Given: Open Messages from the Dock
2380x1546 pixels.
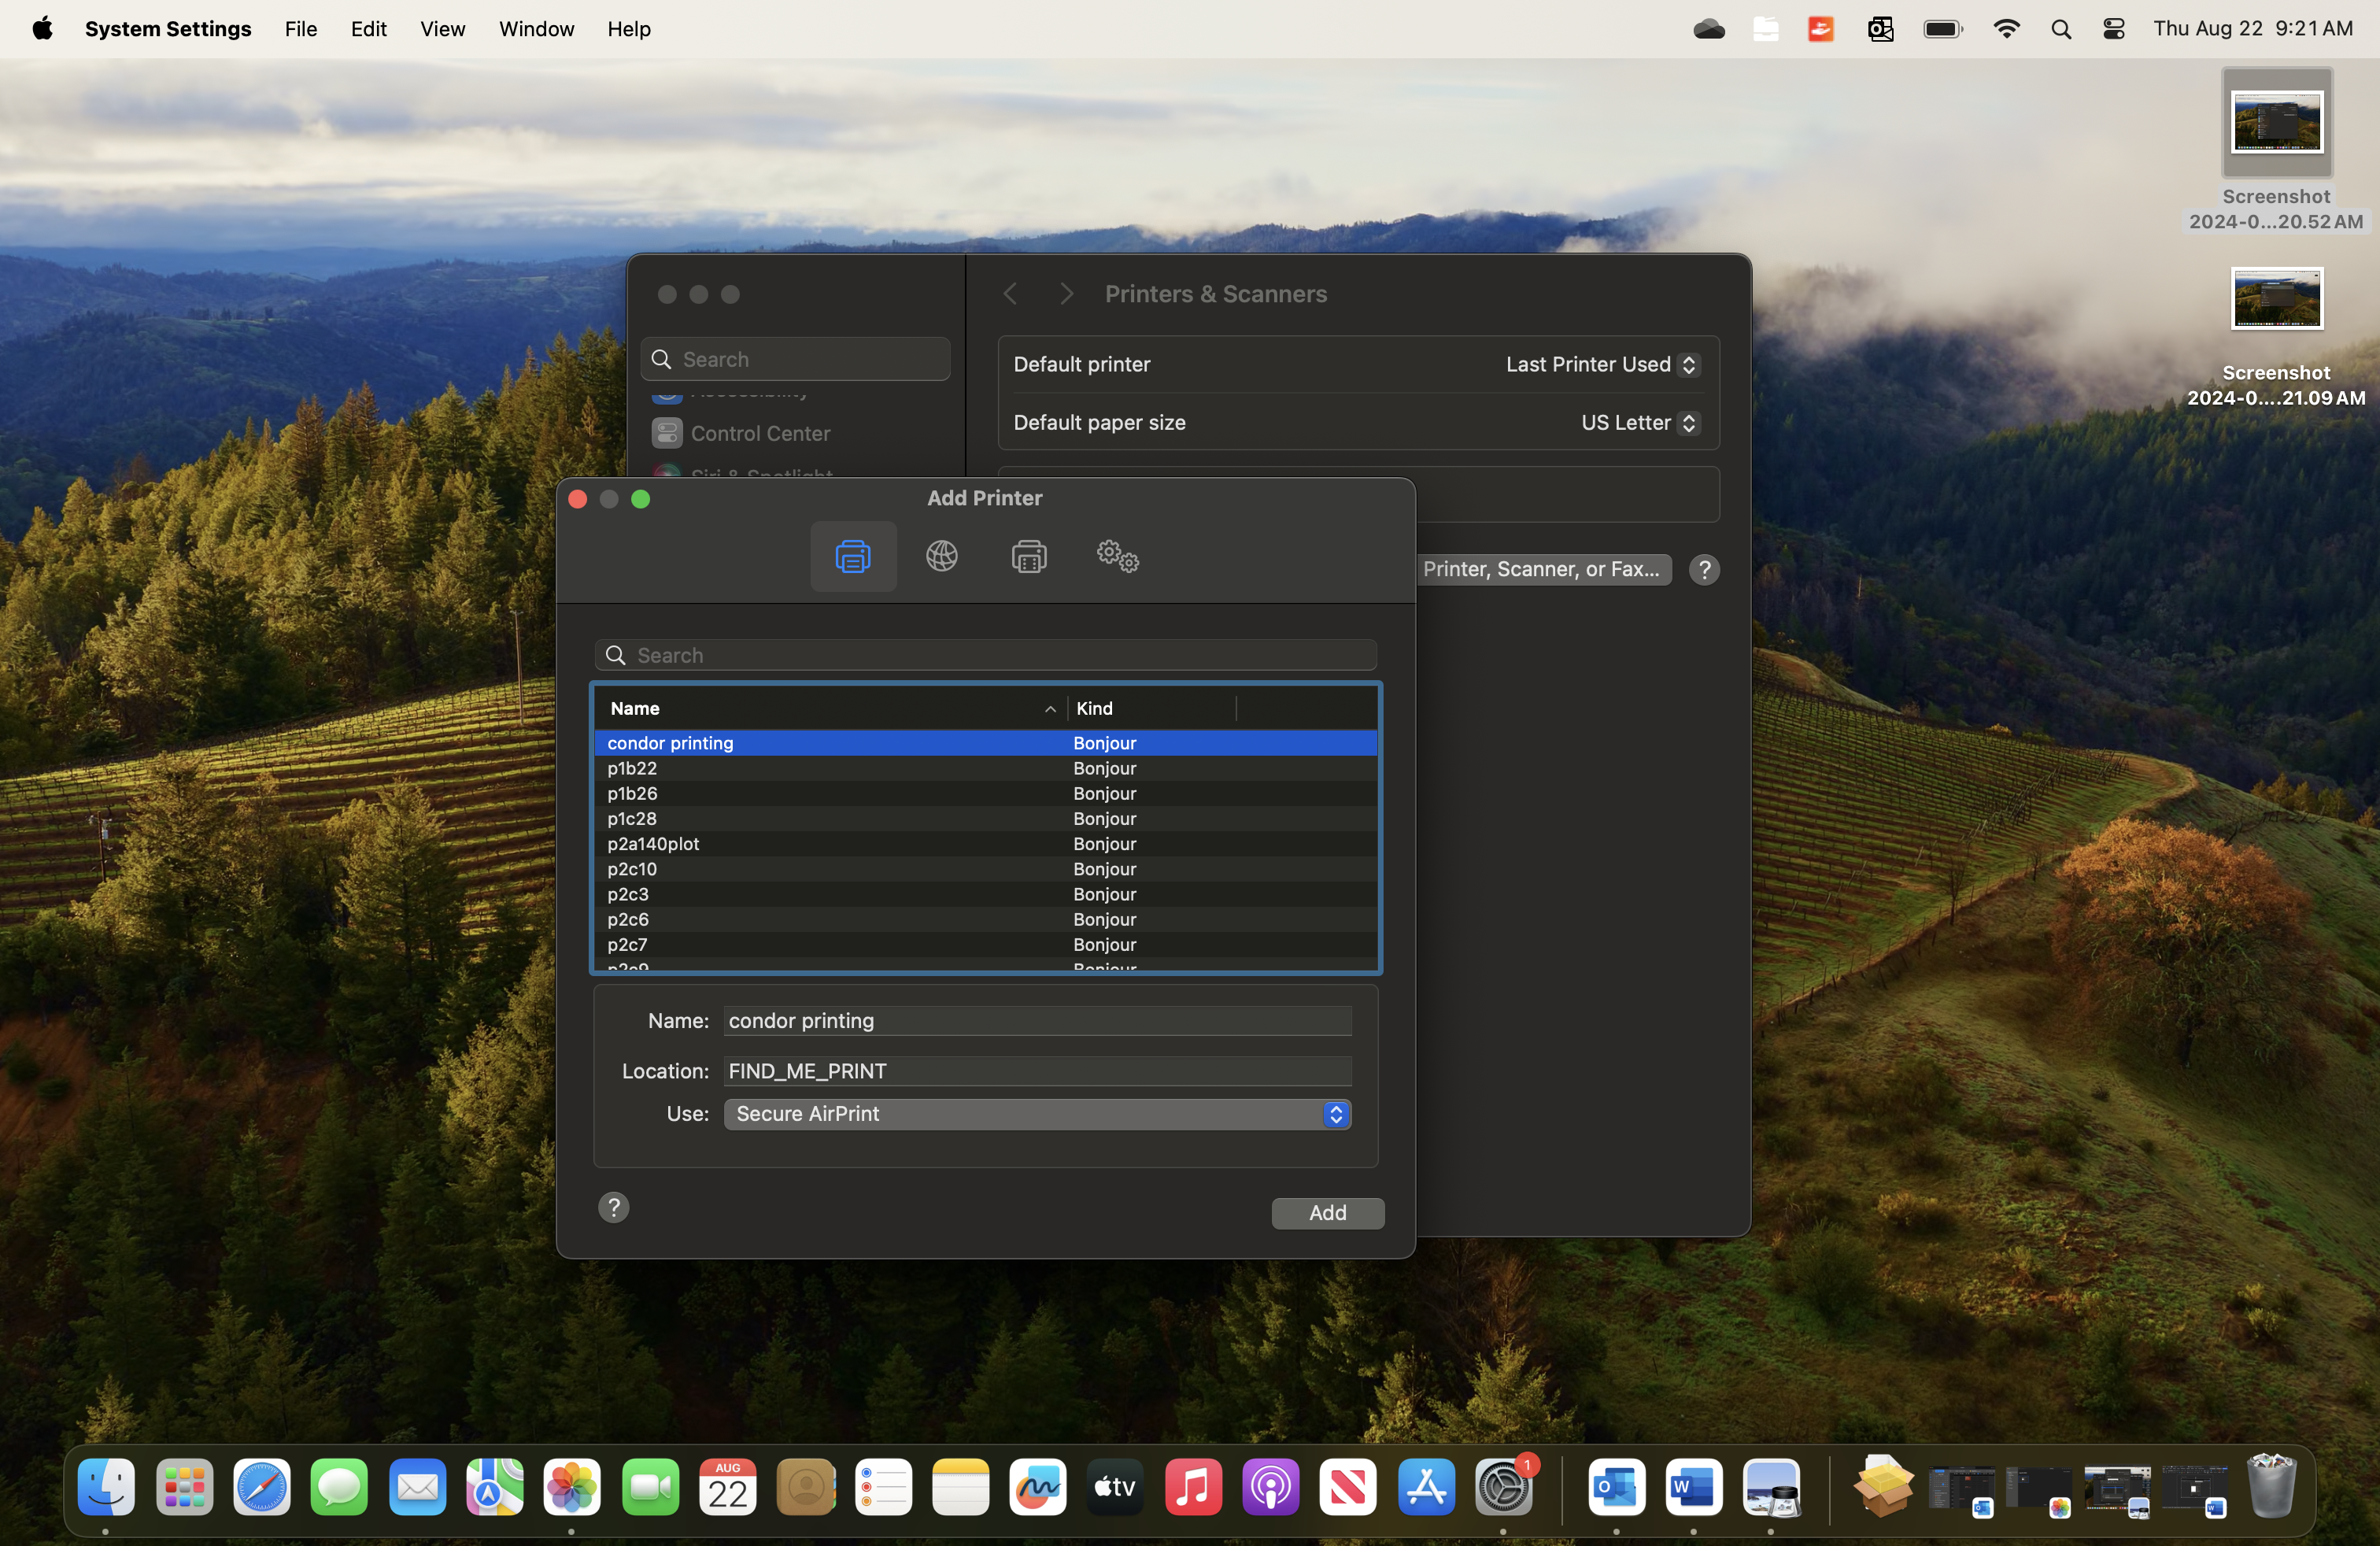Looking at the screenshot, I should coord(339,1487).
